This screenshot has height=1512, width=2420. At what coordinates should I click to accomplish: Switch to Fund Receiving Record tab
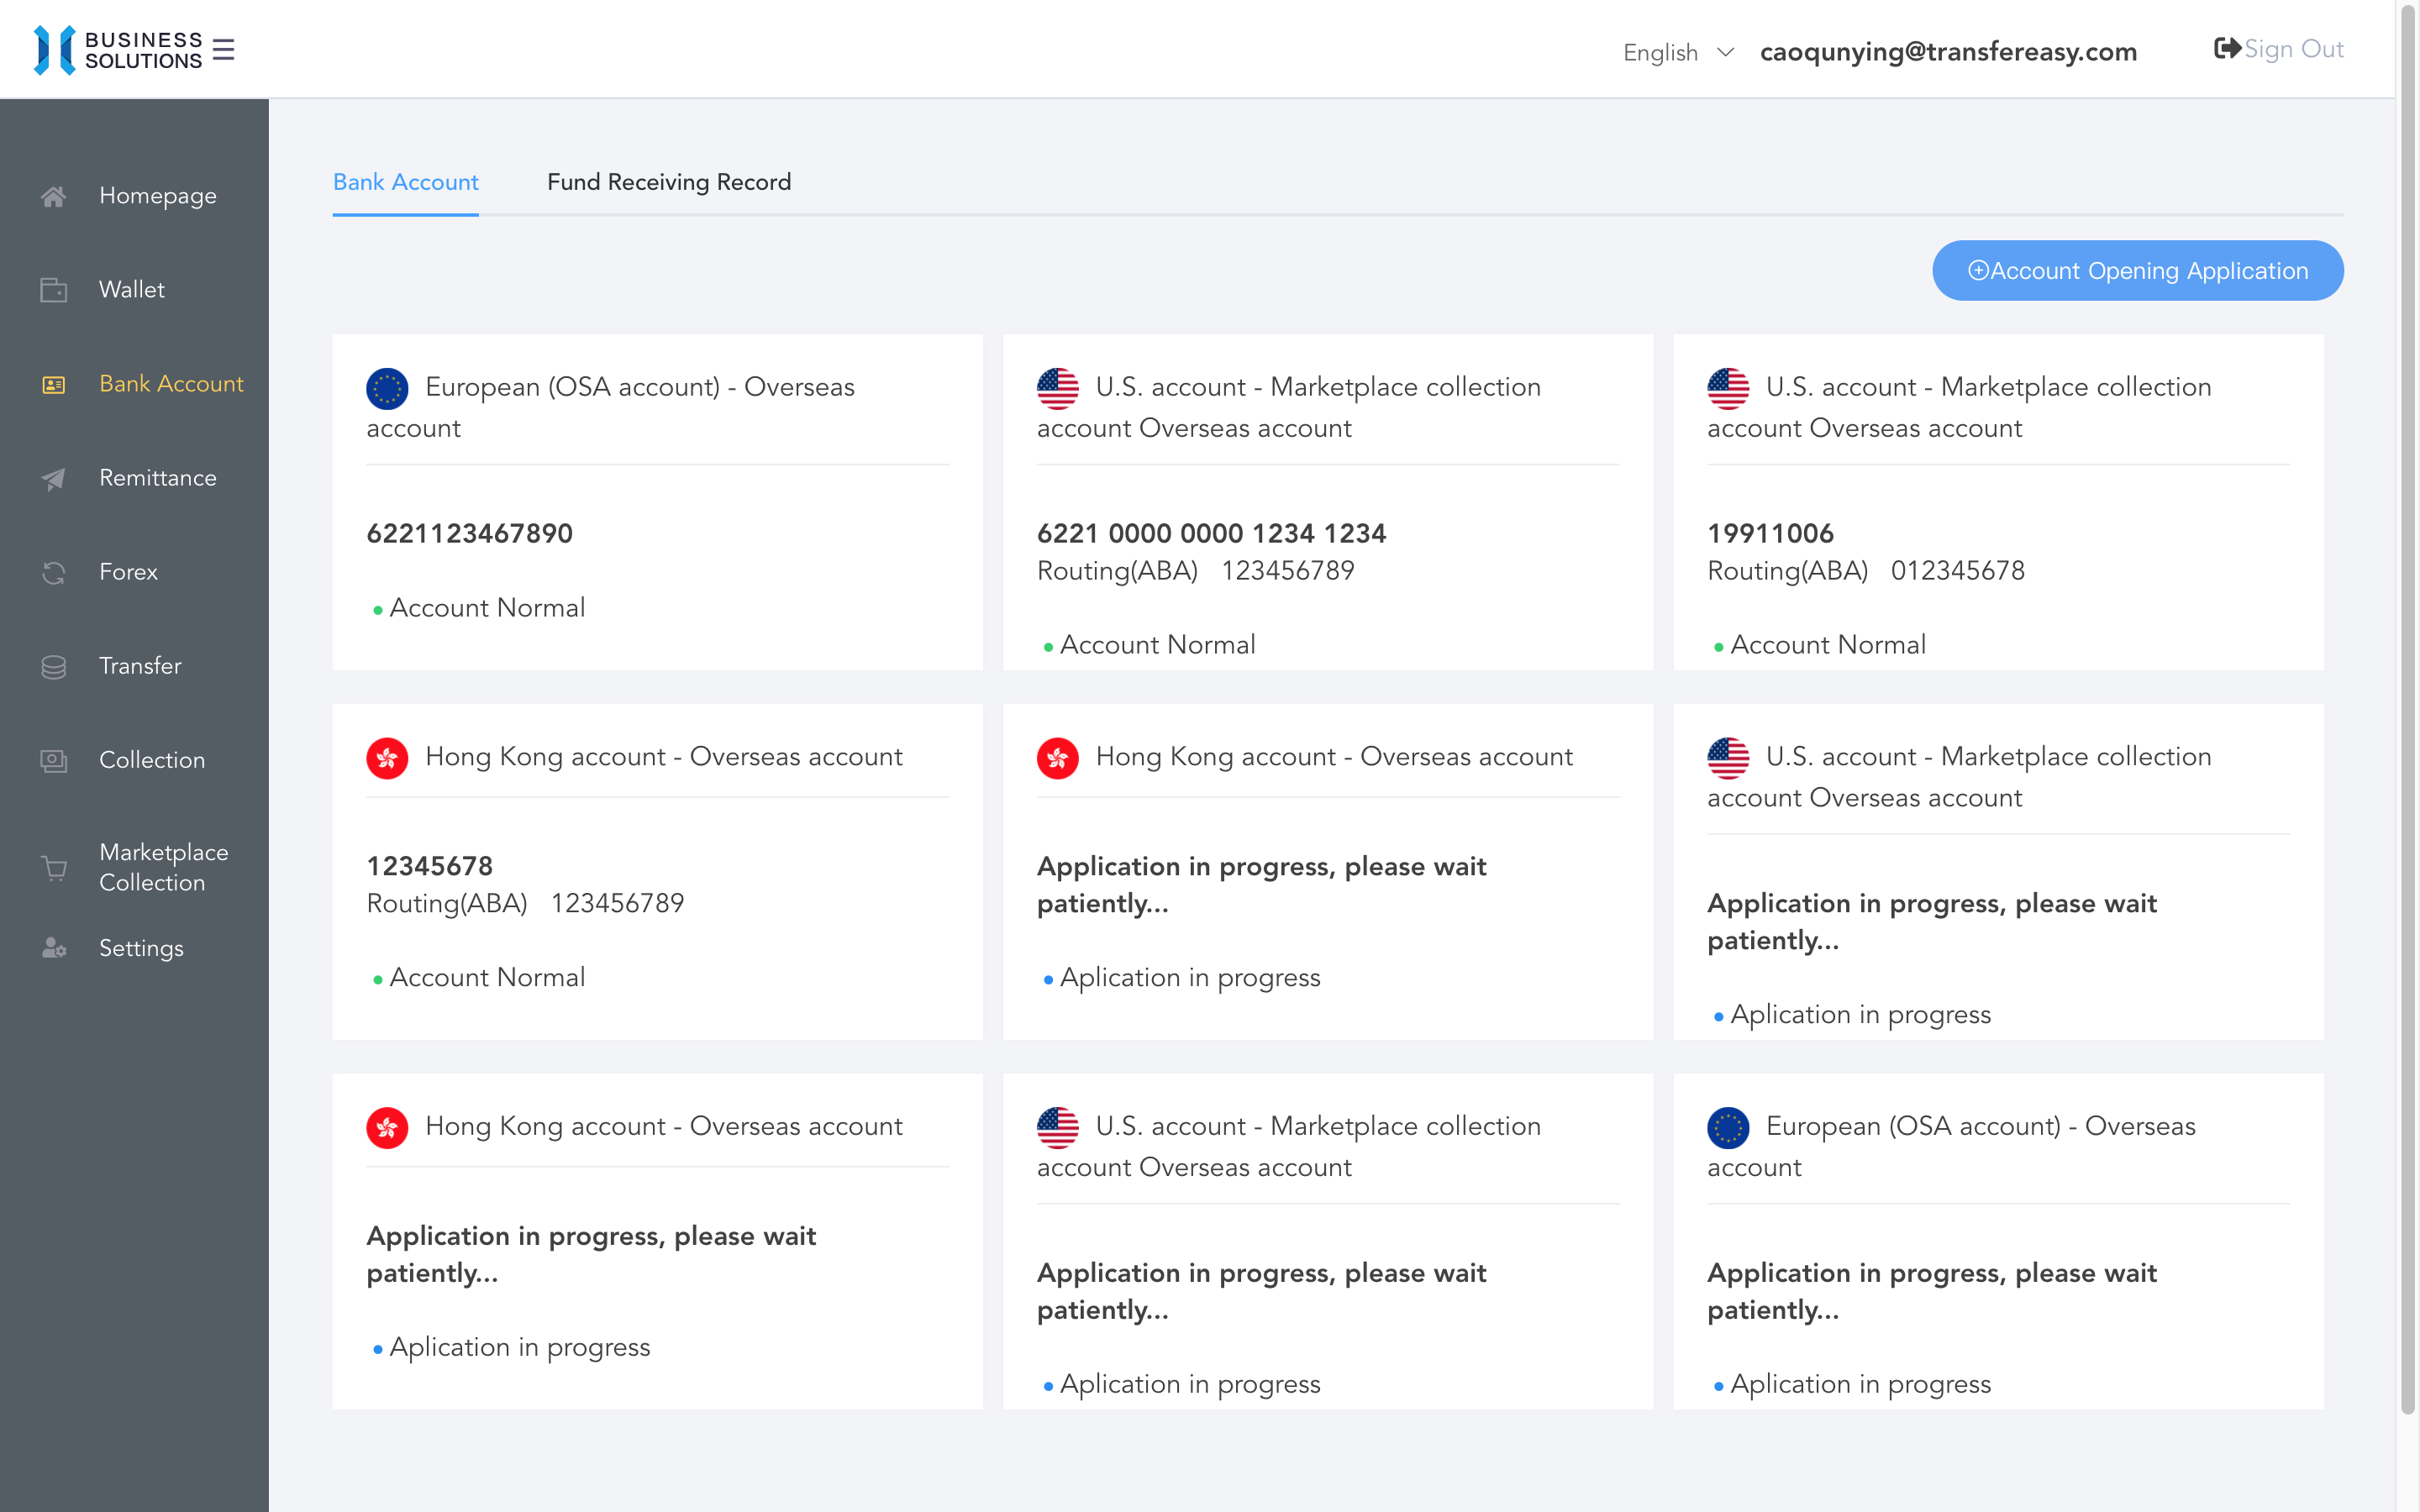(668, 182)
